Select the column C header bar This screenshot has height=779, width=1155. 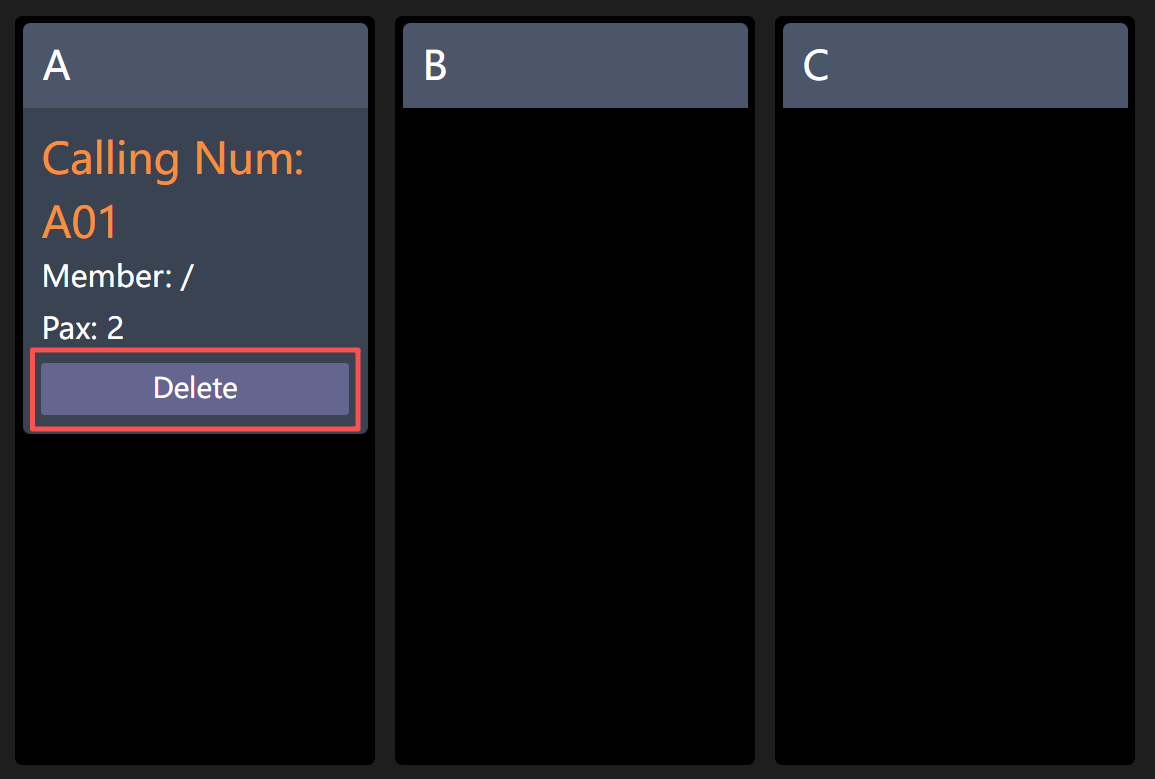[x=955, y=65]
